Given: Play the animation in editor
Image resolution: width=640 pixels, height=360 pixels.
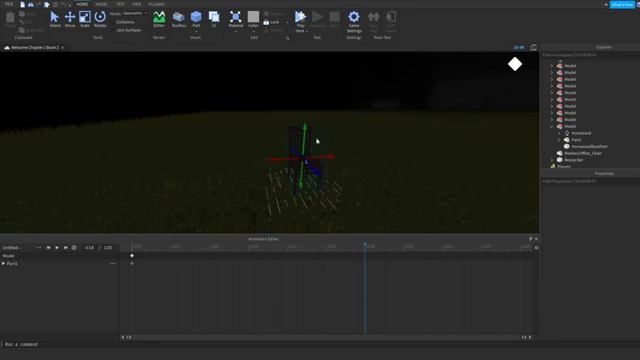Looking at the screenshot, I should (57, 247).
